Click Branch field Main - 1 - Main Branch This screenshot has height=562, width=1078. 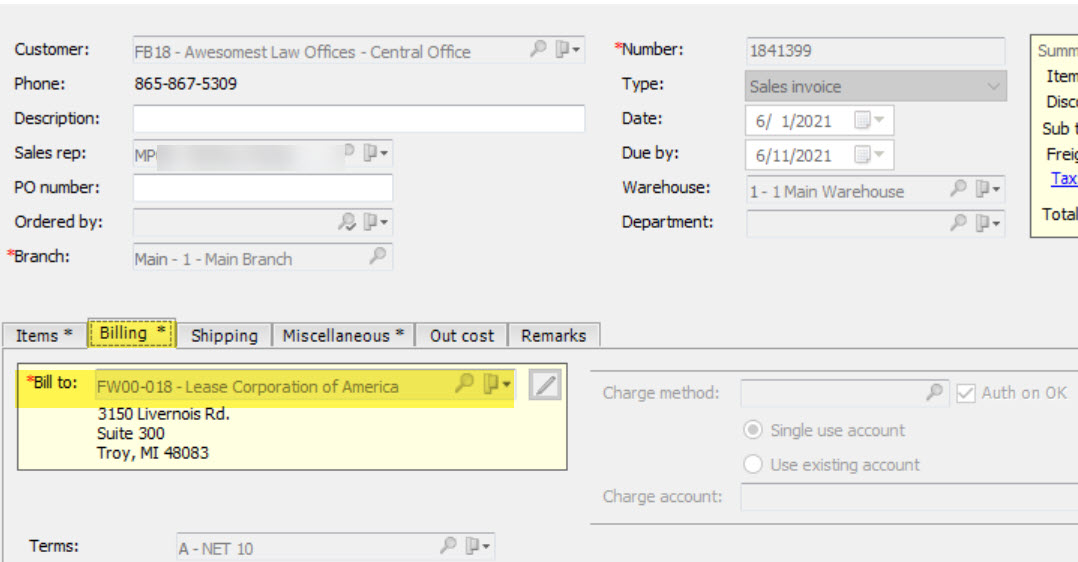point(263,257)
